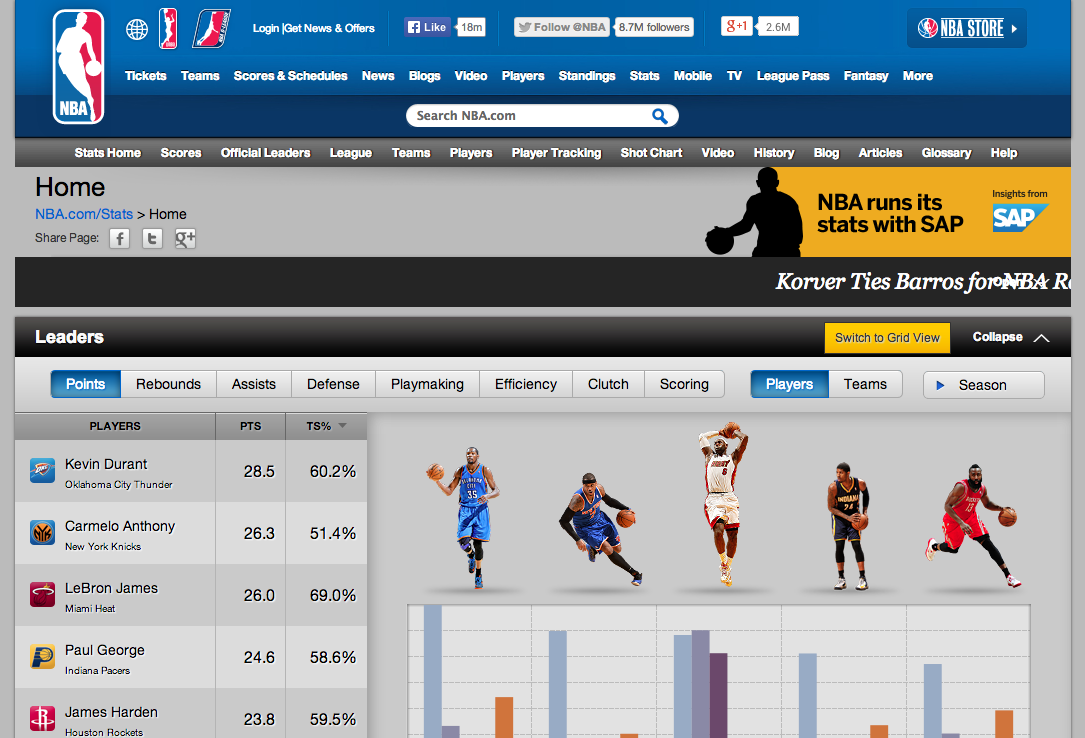Sort by TS% column arrow
The height and width of the screenshot is (738, 1085).
342,426
